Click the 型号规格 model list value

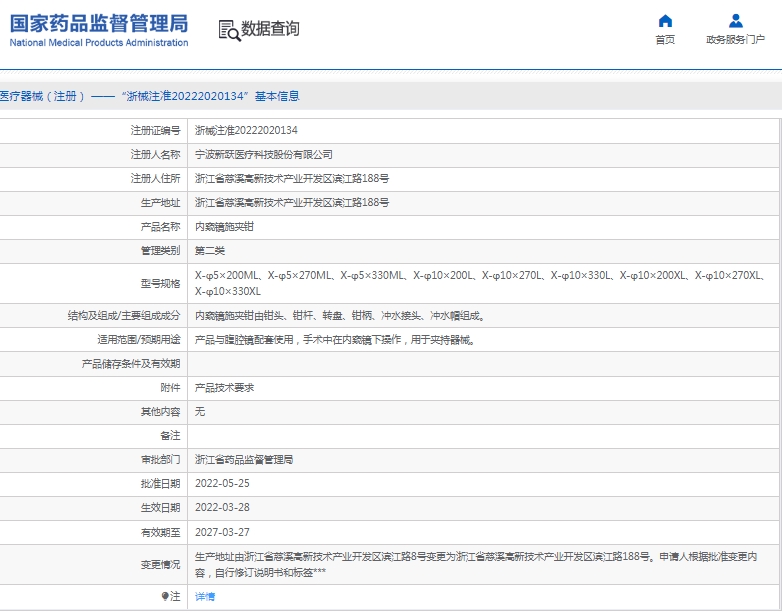pos(480,283)
